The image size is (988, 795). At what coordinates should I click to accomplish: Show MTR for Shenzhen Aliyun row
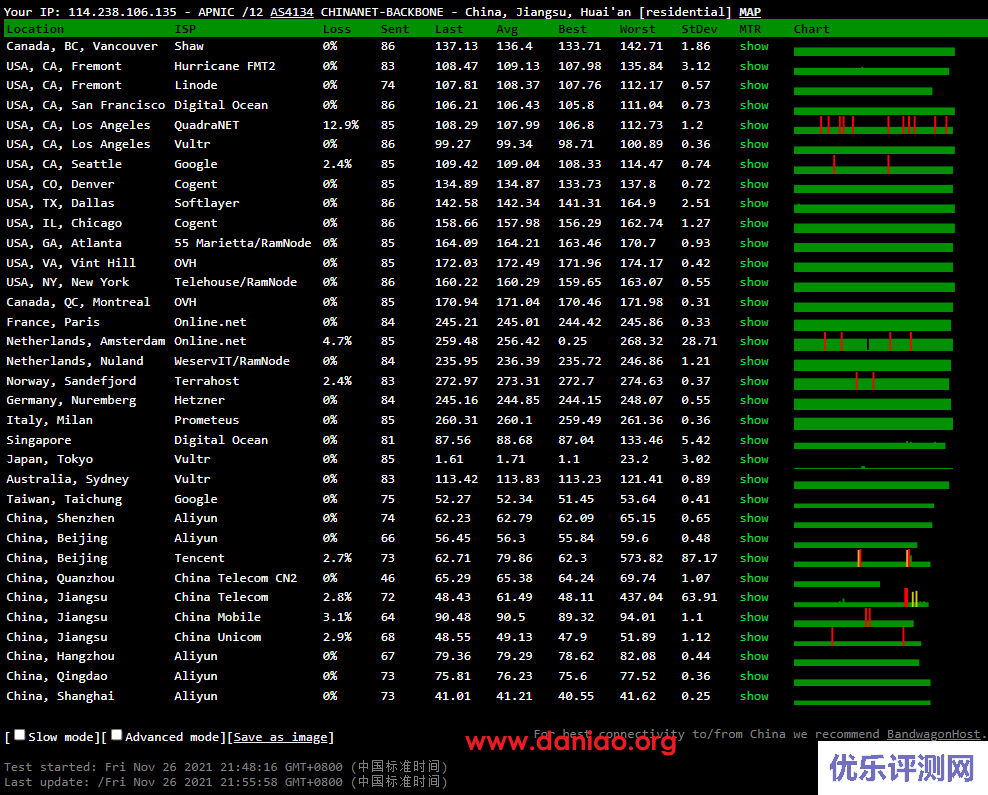pyautogui.click(x=754, y=518)
